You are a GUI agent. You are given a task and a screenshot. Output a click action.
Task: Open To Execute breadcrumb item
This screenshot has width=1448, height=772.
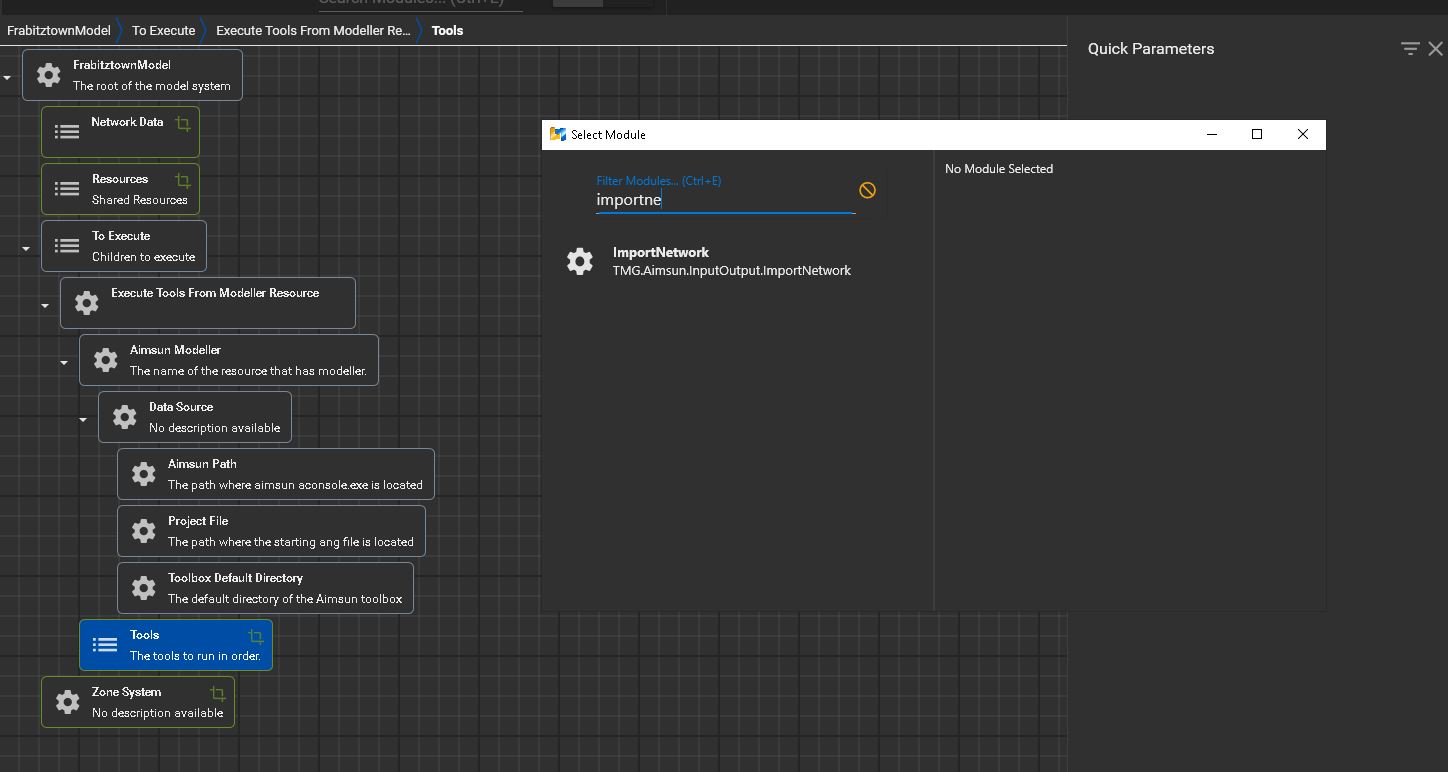(163, 30)
